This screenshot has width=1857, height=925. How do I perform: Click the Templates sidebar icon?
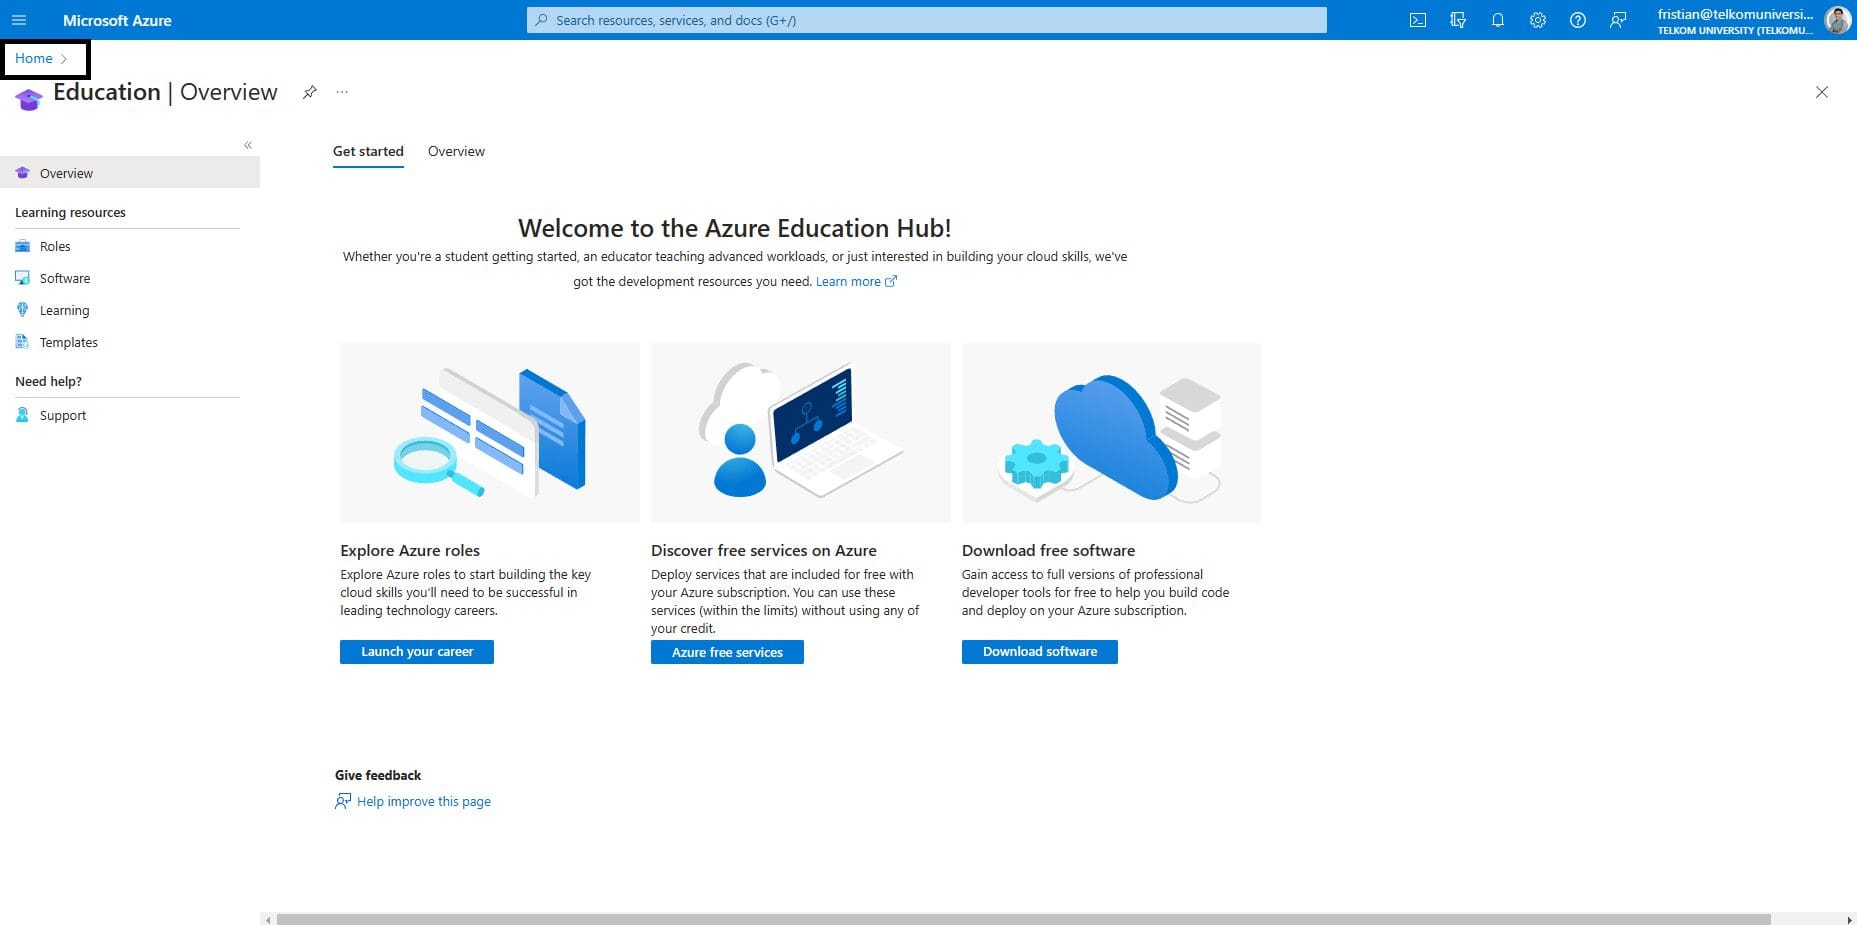pos(22,342)
